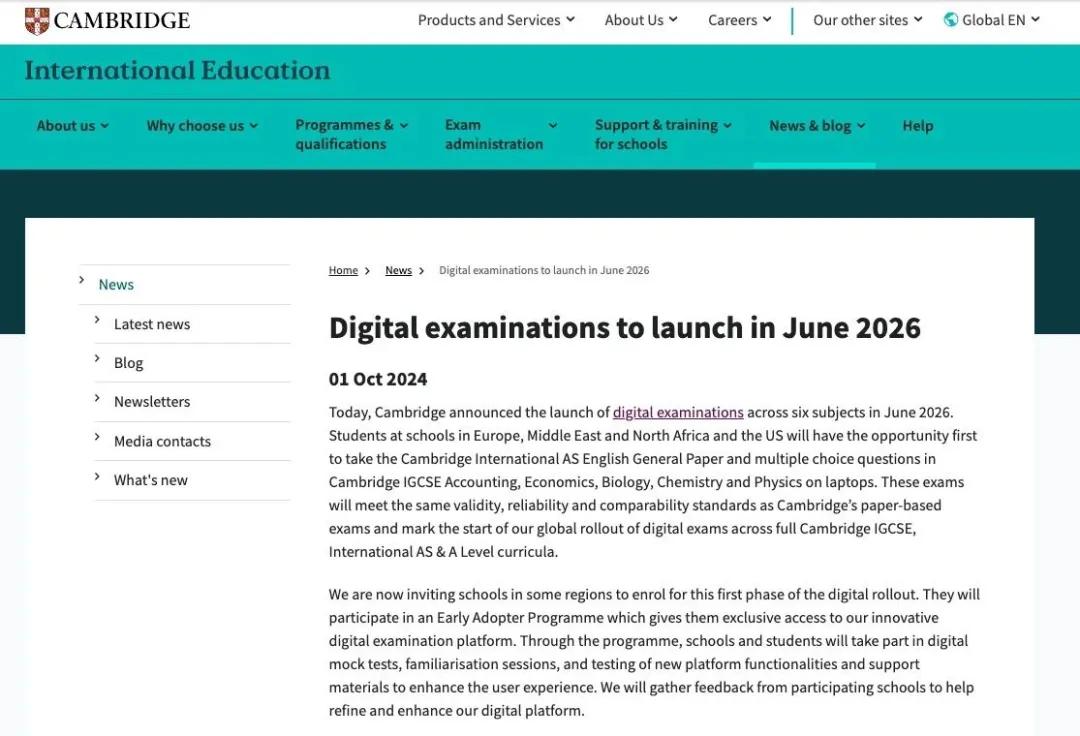Select the News & blog tab

[816, 126]
